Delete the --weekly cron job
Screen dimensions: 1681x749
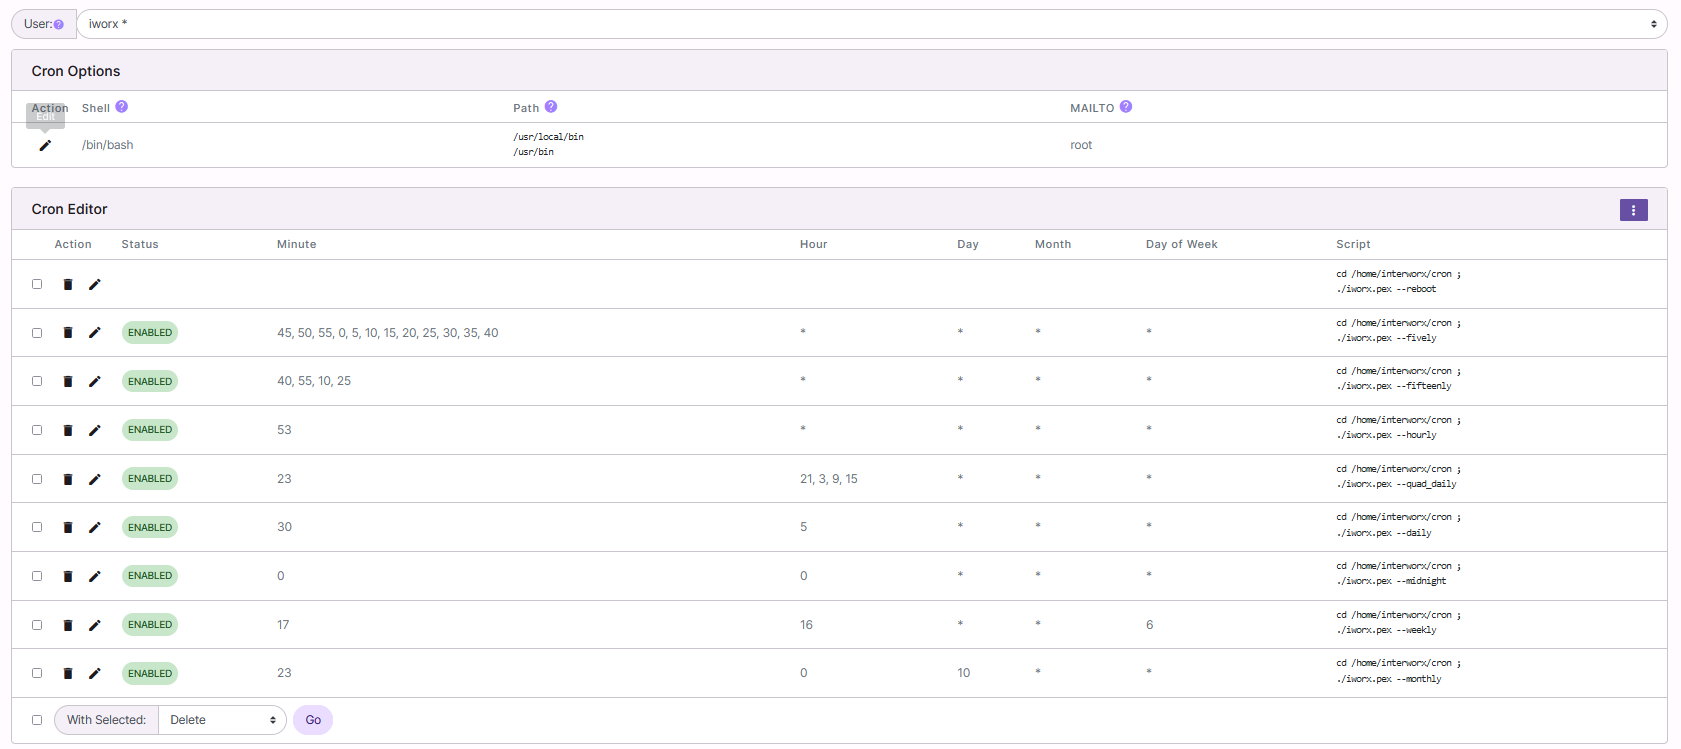point(68,625)
